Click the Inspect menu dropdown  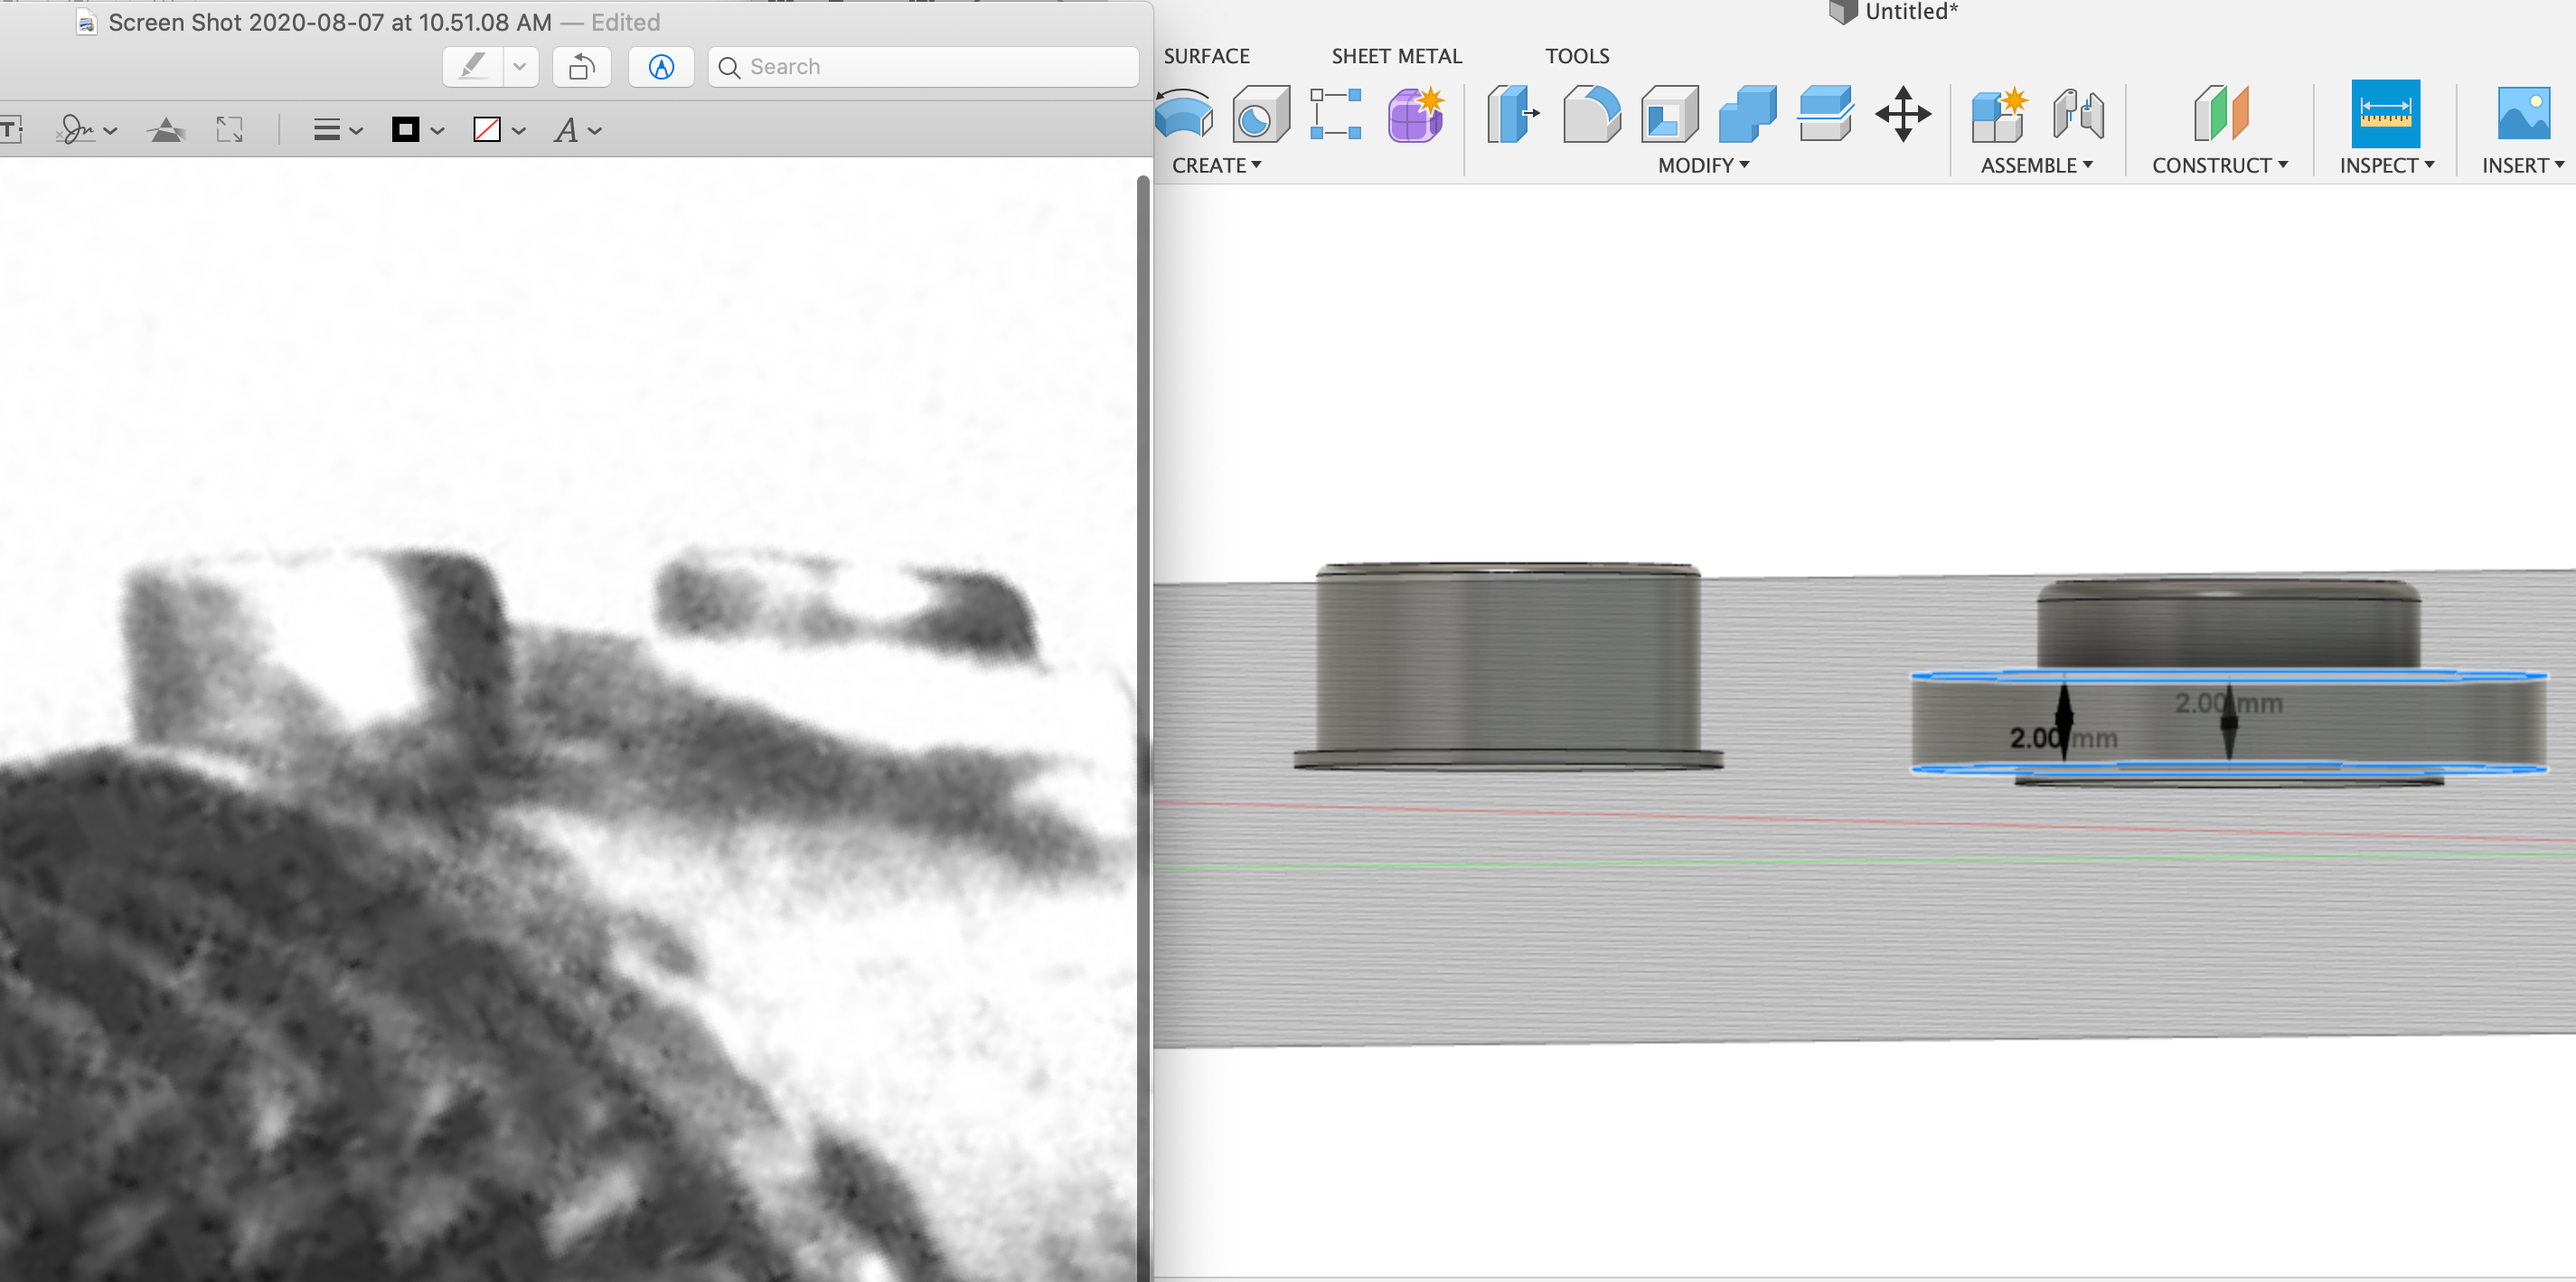(x=2387, y=165)
